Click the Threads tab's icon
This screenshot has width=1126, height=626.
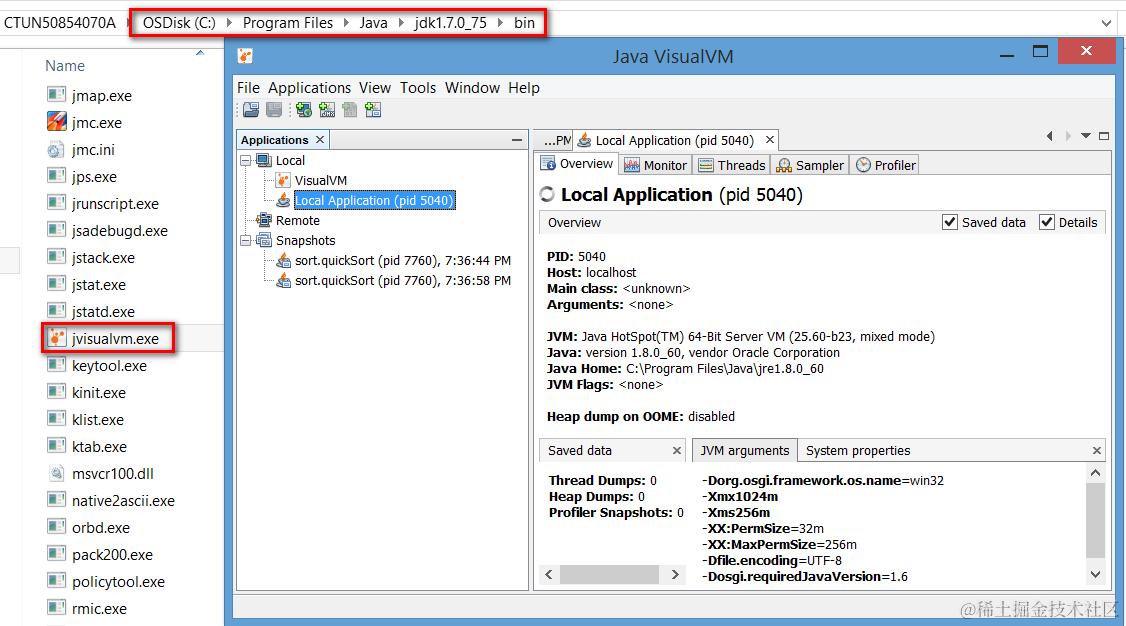[706, 165]
